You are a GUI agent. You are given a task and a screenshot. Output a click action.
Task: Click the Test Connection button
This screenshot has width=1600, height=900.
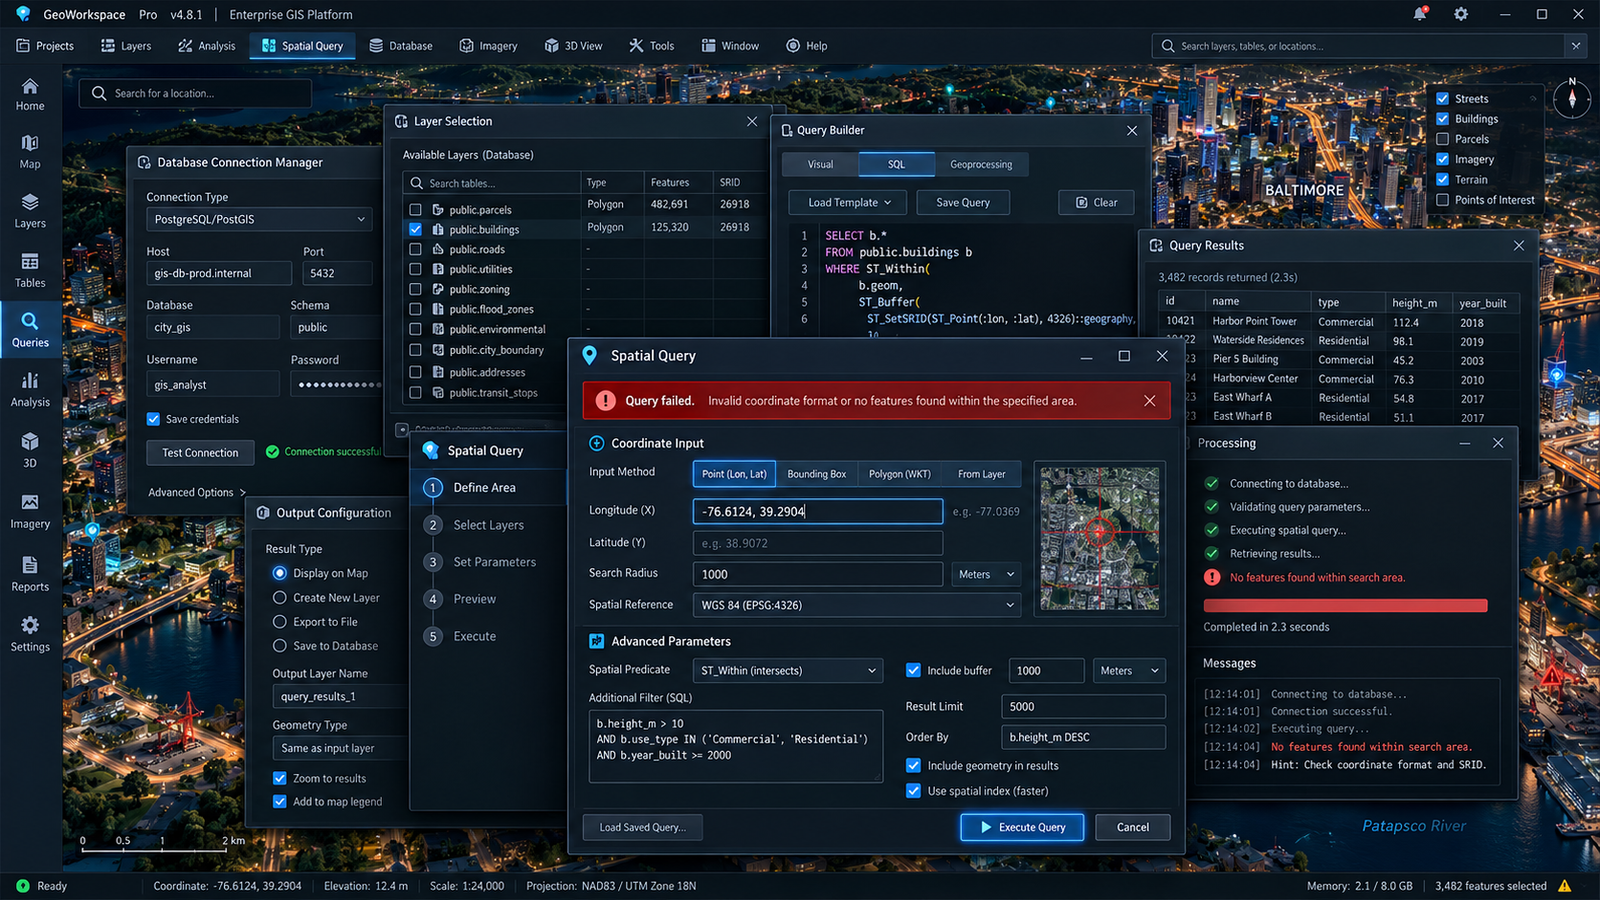[200, 452]
